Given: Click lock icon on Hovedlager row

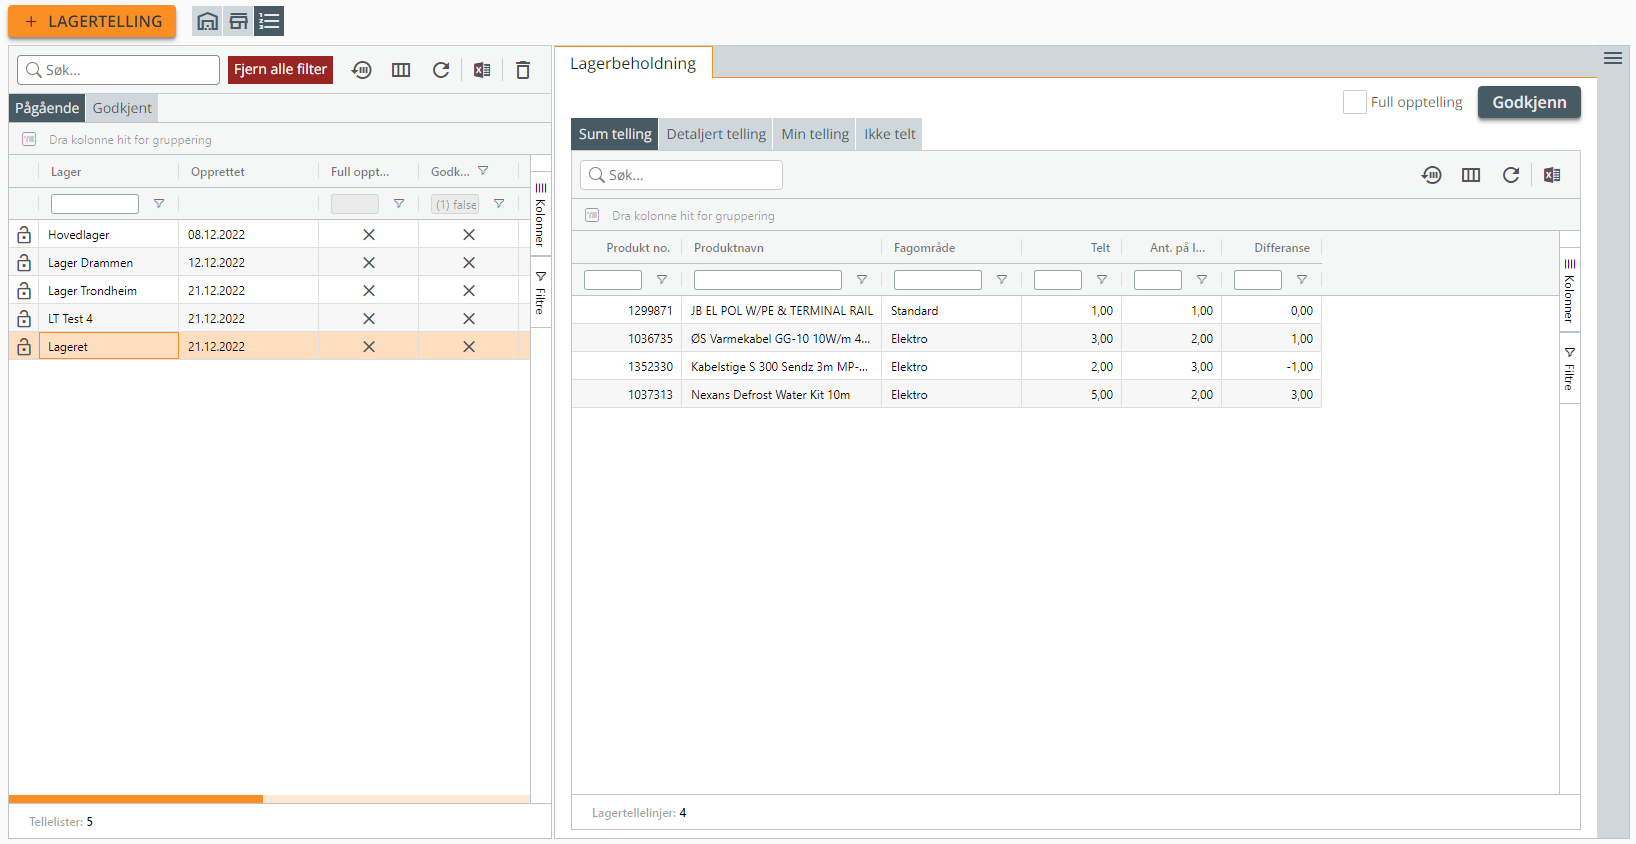Looking at the screenshot, I should [x=24, y=234].
